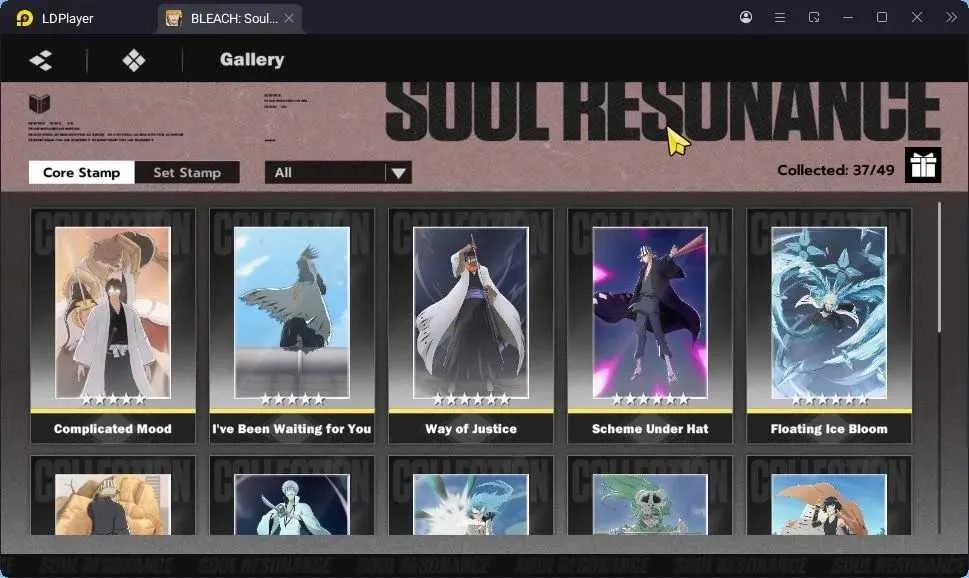Open the Complicated Mood stamp card
Screen dimensions: 969x578
[113, 326]
